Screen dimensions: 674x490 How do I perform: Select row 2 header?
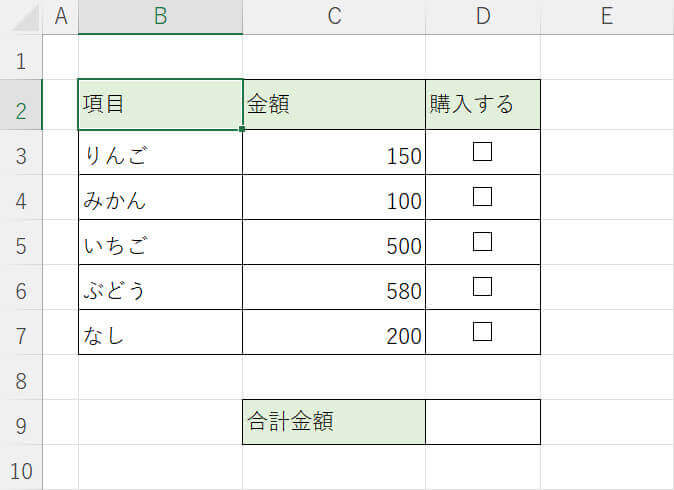(x=21, y=106)
